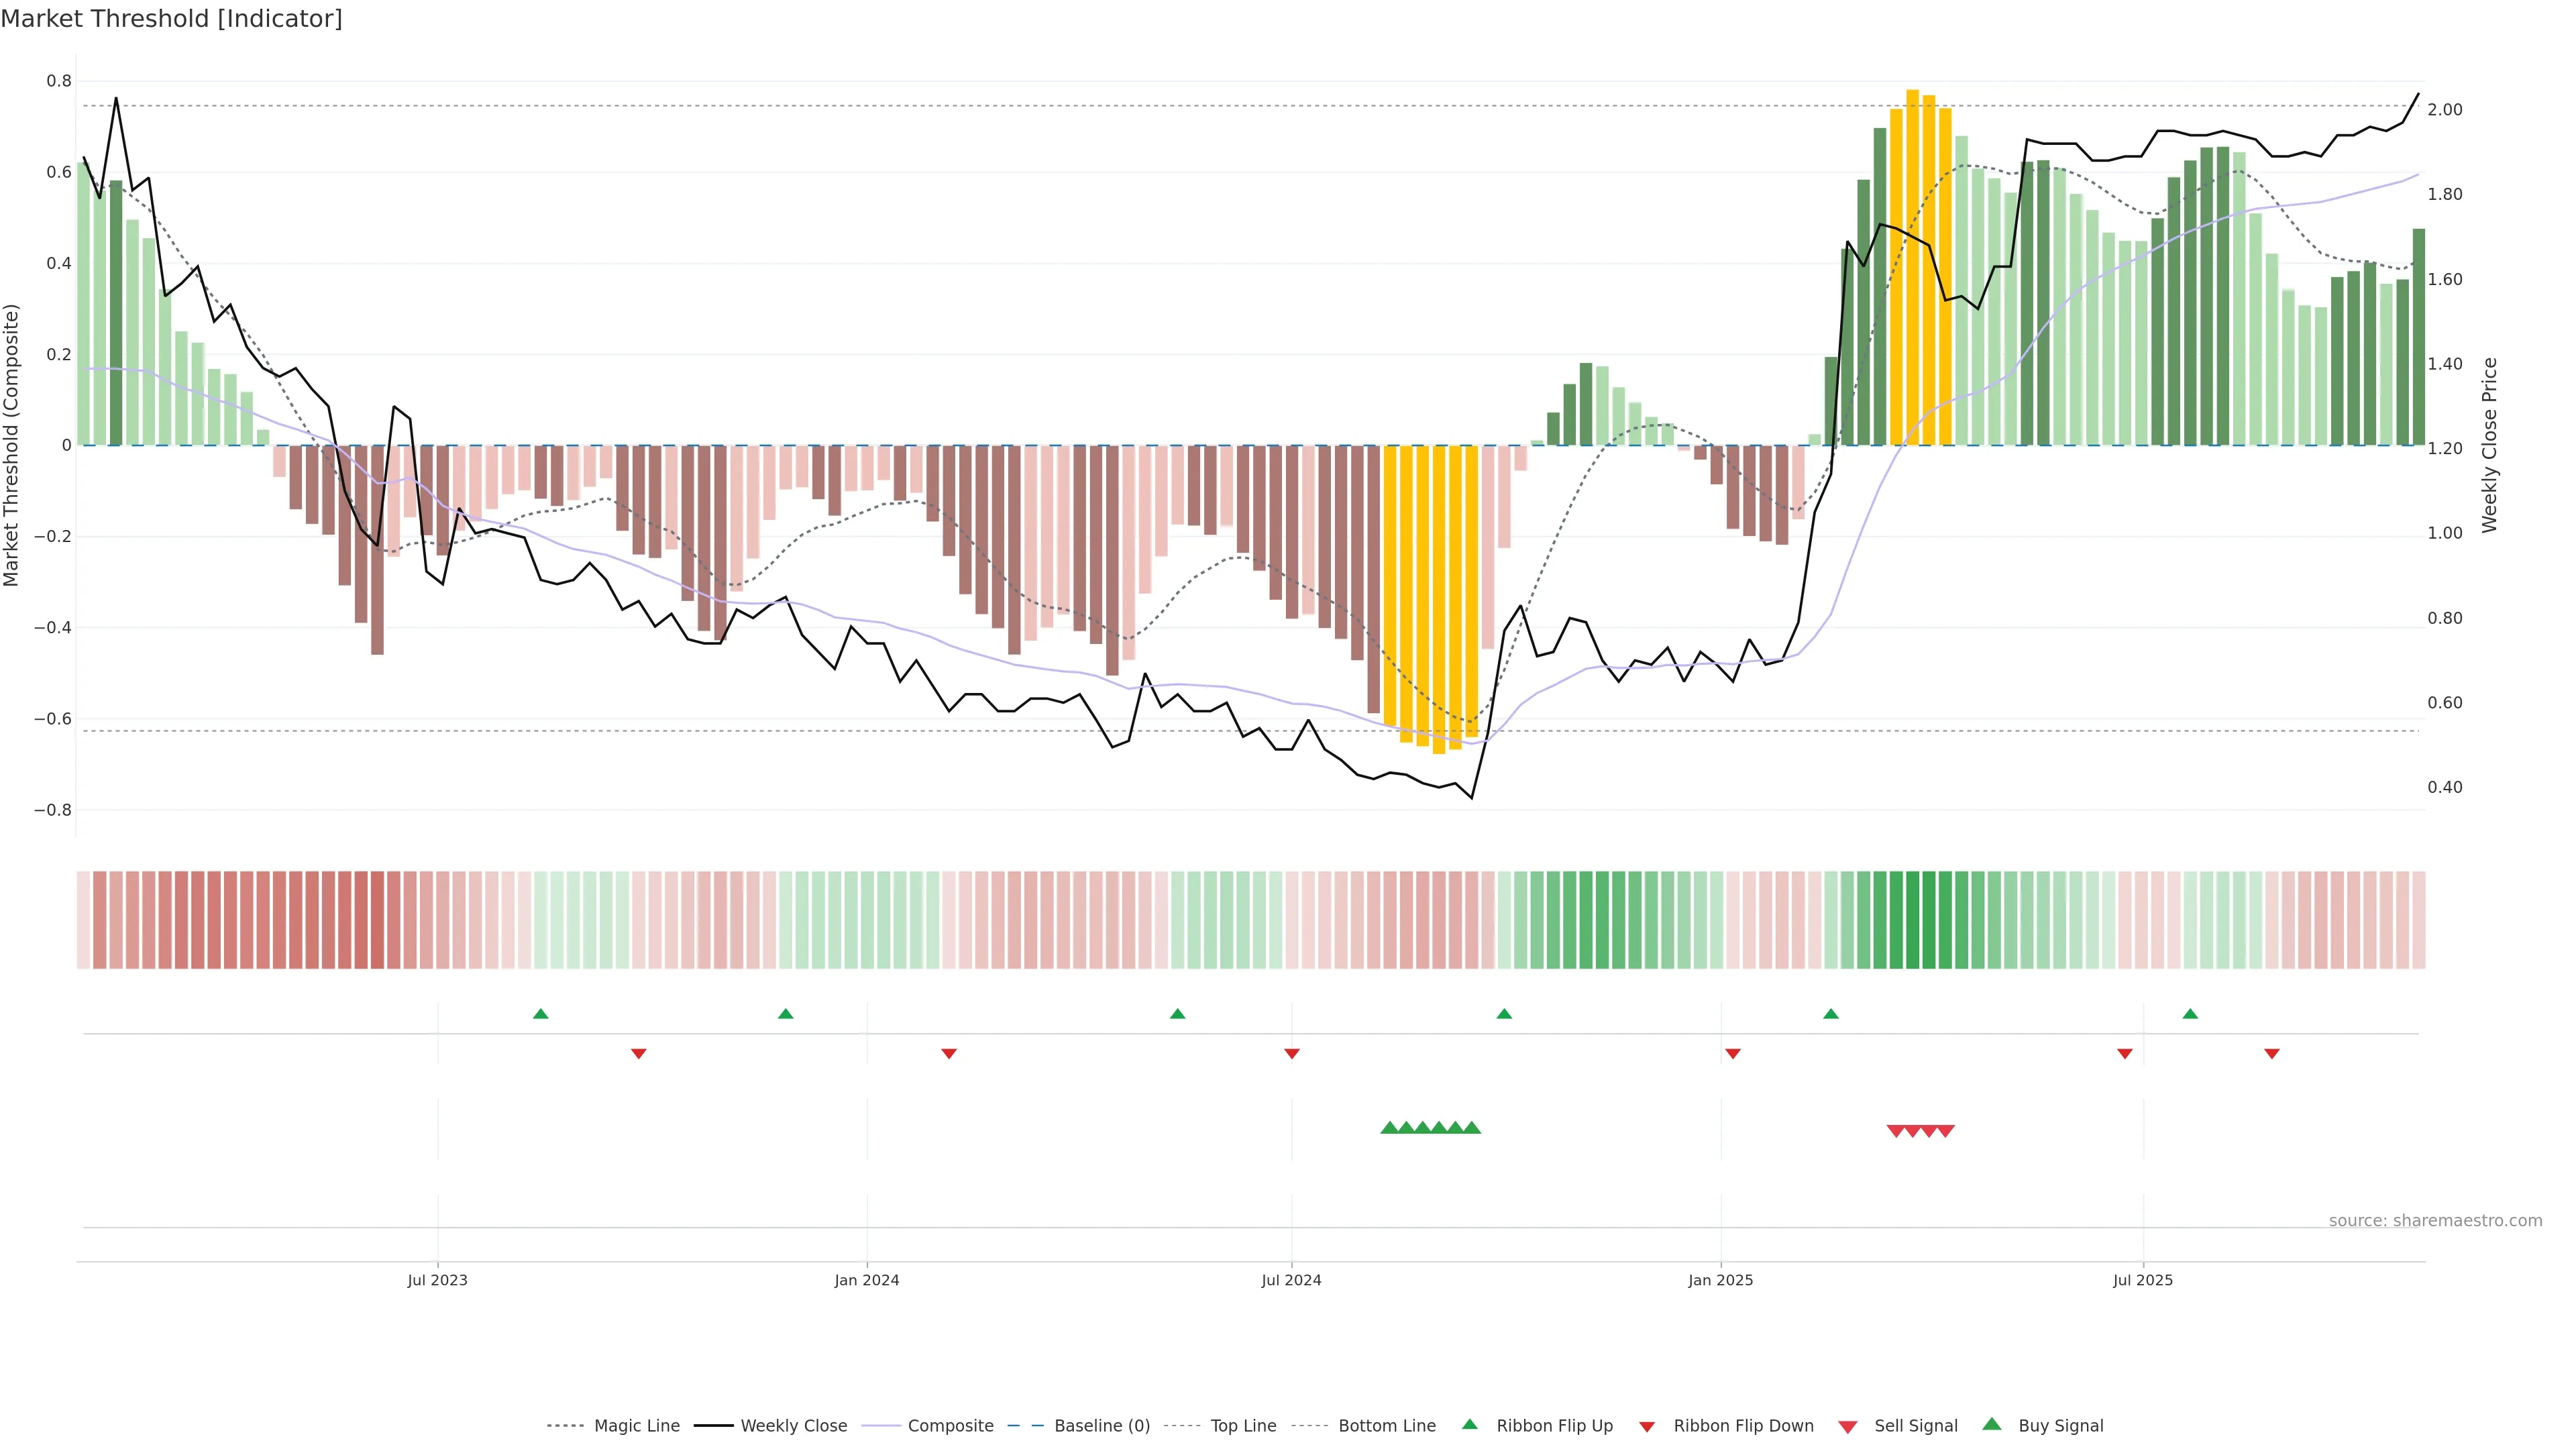Click the Jan 2025 x-axis label
This screenshot has height=1449, width=2576.
coord(1720,1280)
